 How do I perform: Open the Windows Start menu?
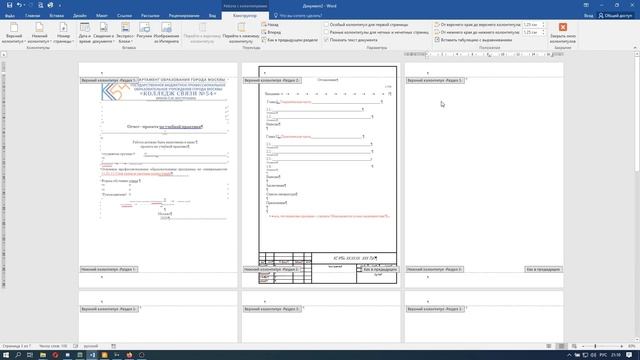pos(6,355)
